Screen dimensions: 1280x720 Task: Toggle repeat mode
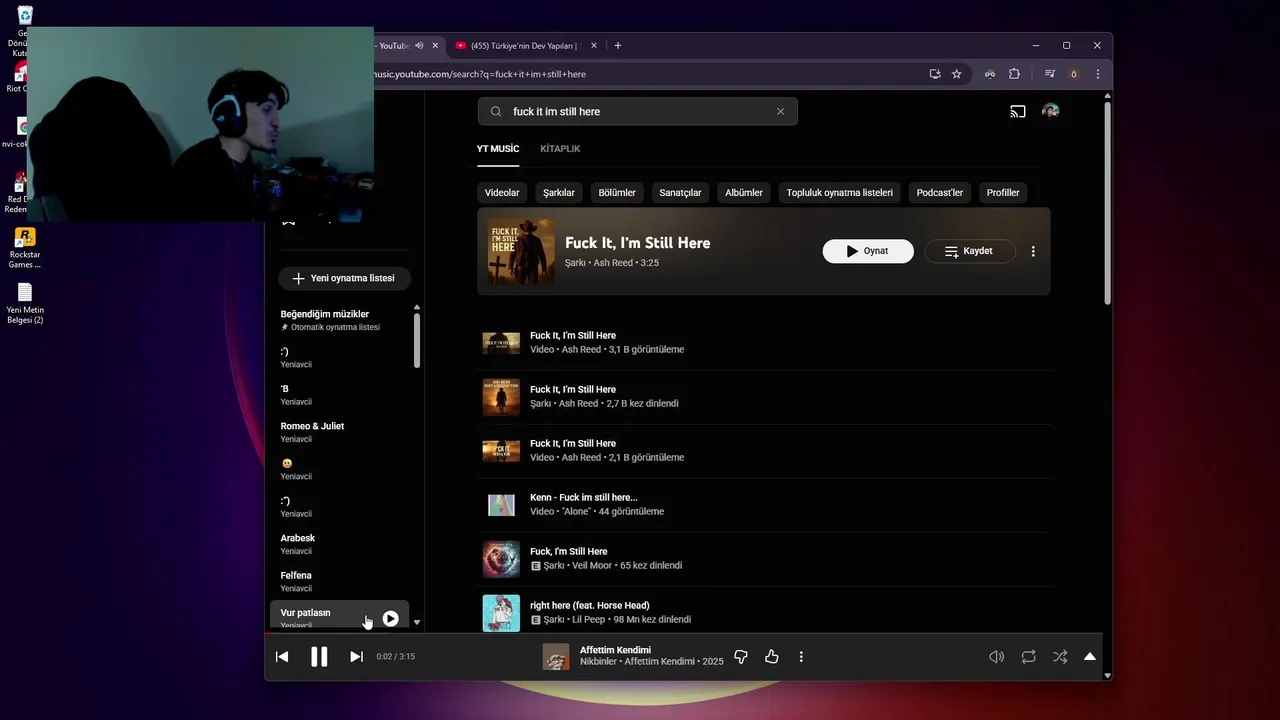[1028, 657]
